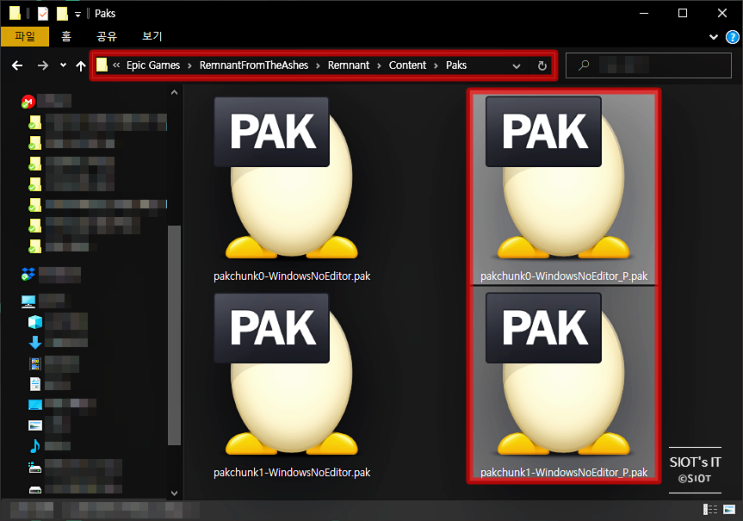Click Content in the address path

408,65
